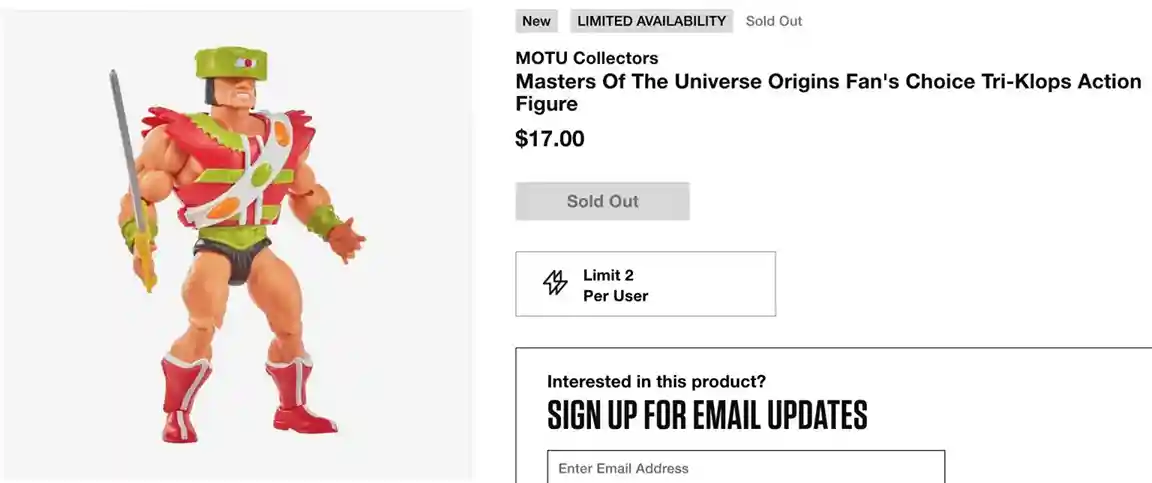Click the "Limit 2 Per User" text
Viewport: 1152px width, 483px height.
coord(615,285)
